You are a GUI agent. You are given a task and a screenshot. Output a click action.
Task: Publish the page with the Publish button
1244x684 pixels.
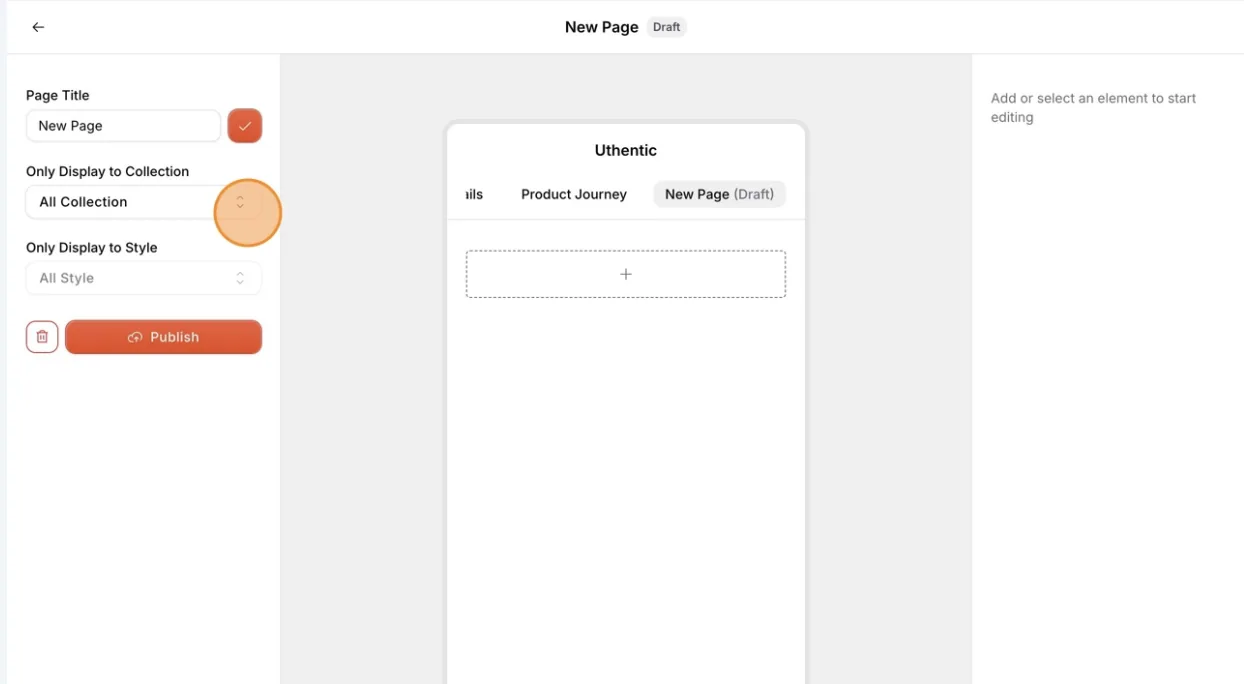click(164, 337)
